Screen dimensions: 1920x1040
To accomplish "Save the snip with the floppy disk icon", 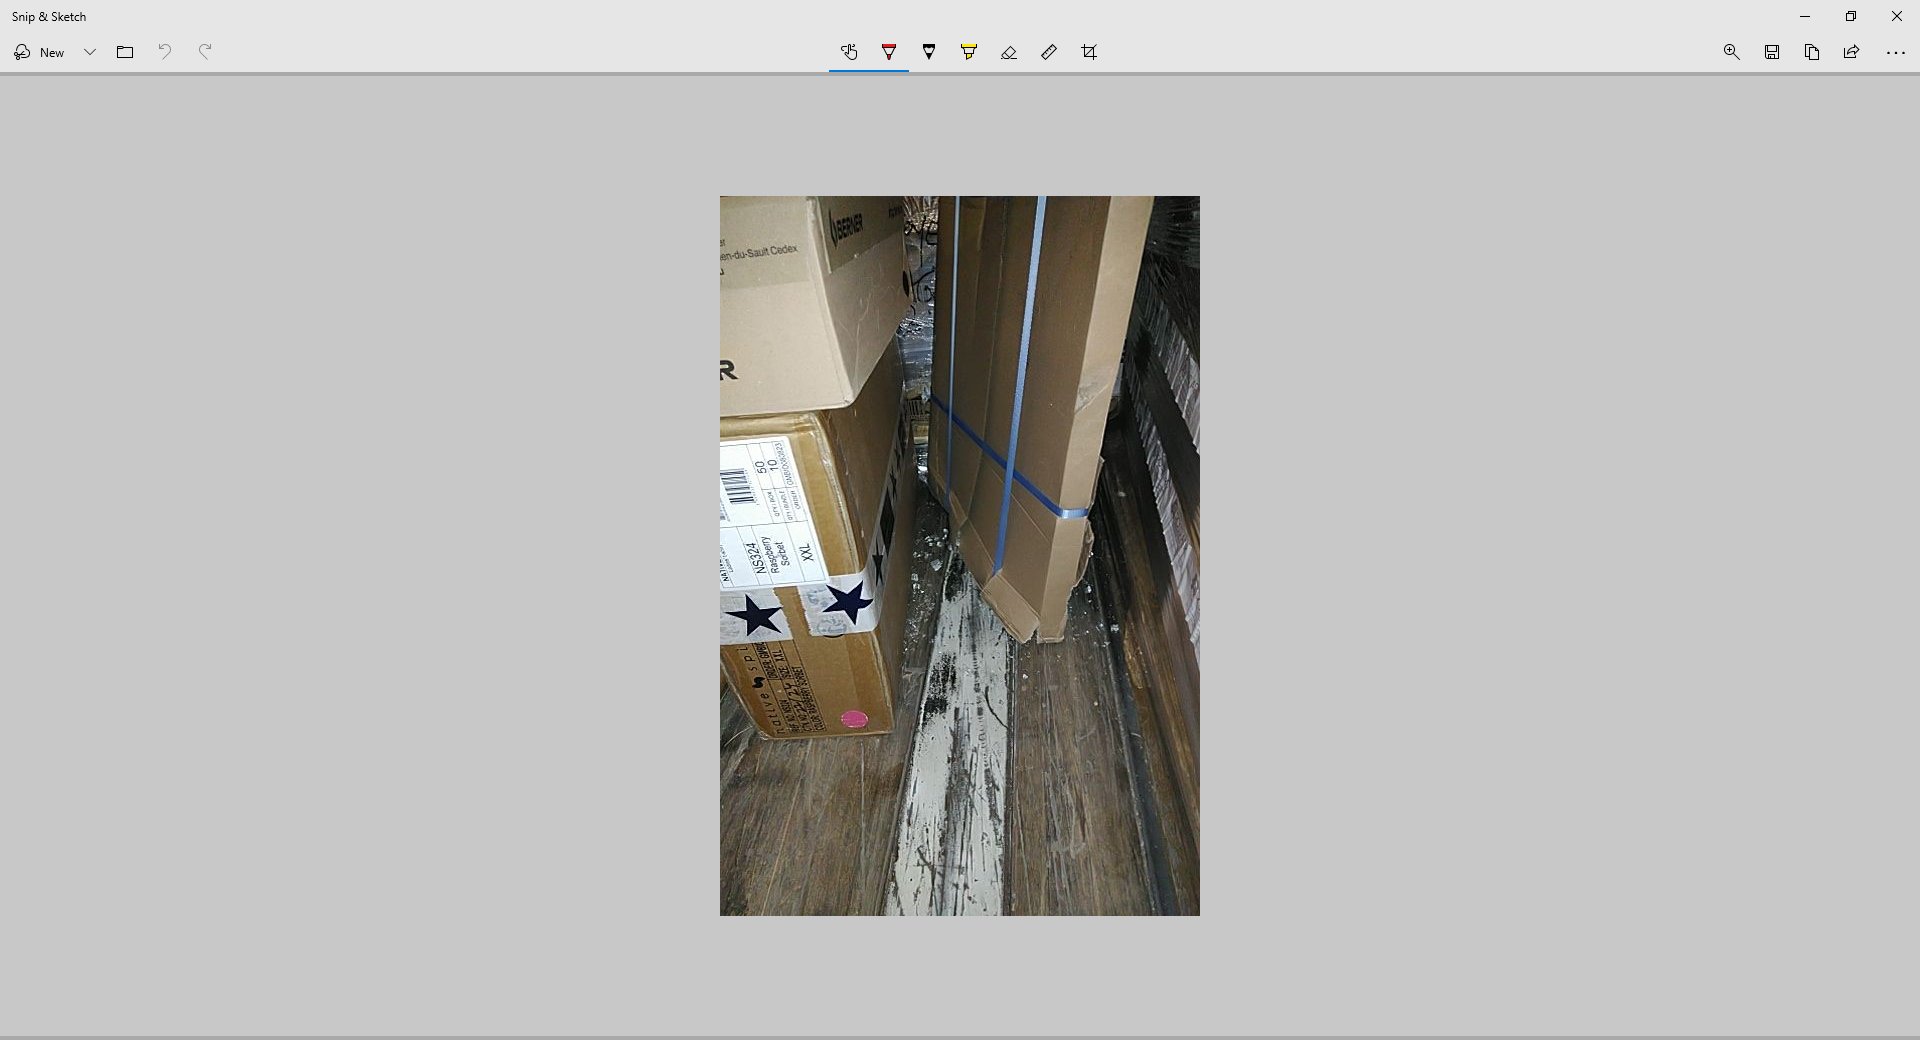I will [x=1771, y=52].
